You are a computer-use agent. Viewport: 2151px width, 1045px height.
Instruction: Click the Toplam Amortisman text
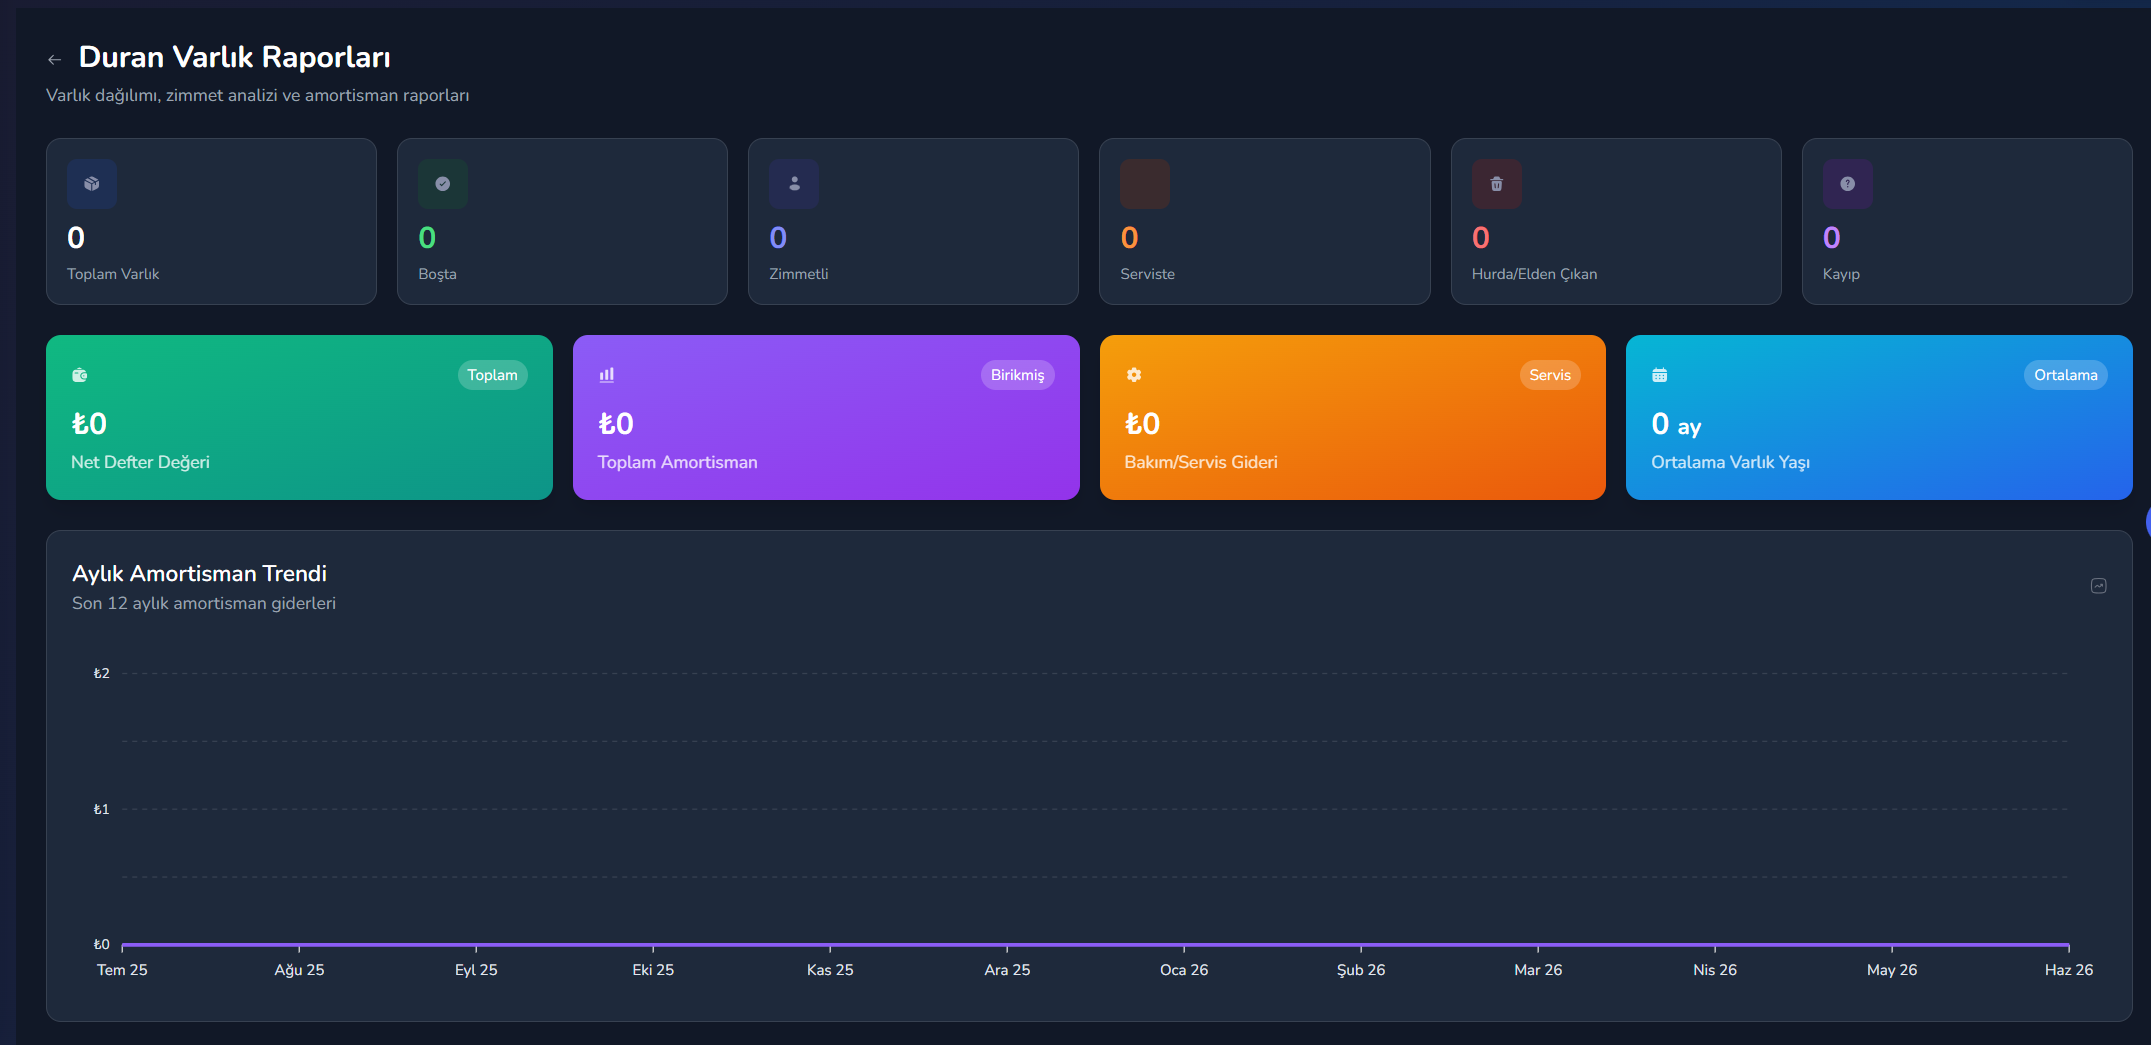coord(678,462)
